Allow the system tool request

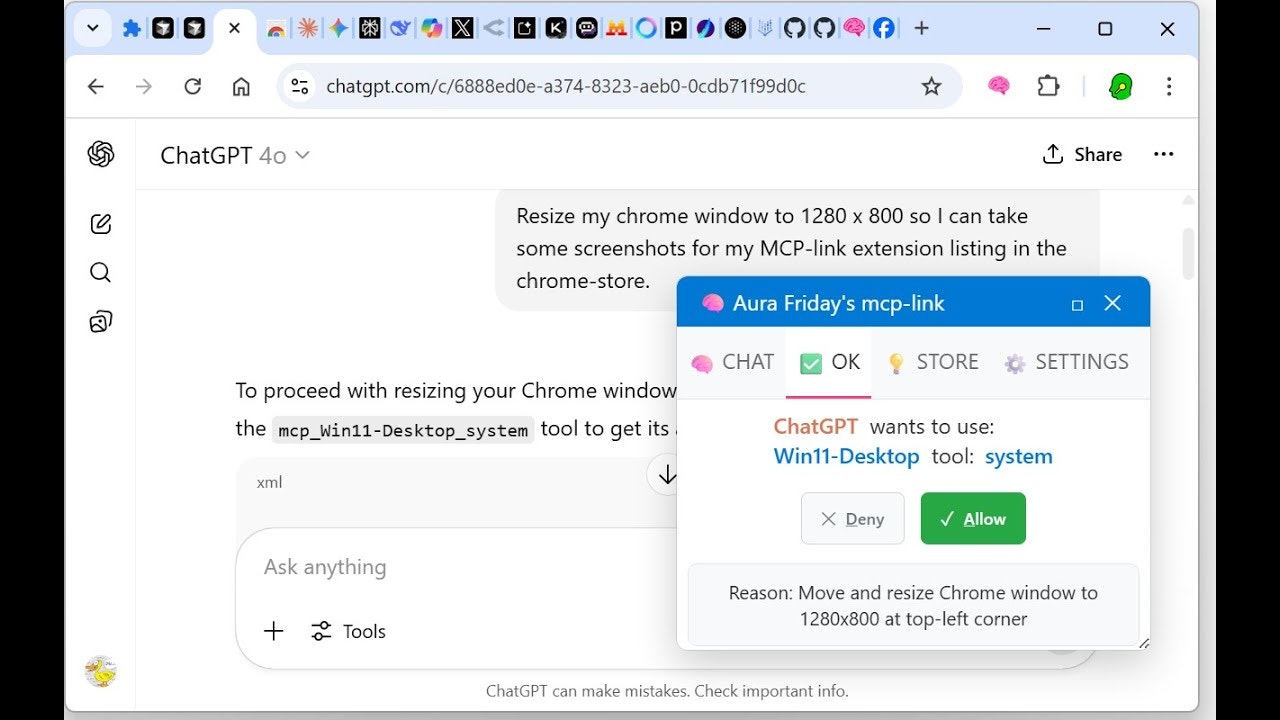[973, 519]
